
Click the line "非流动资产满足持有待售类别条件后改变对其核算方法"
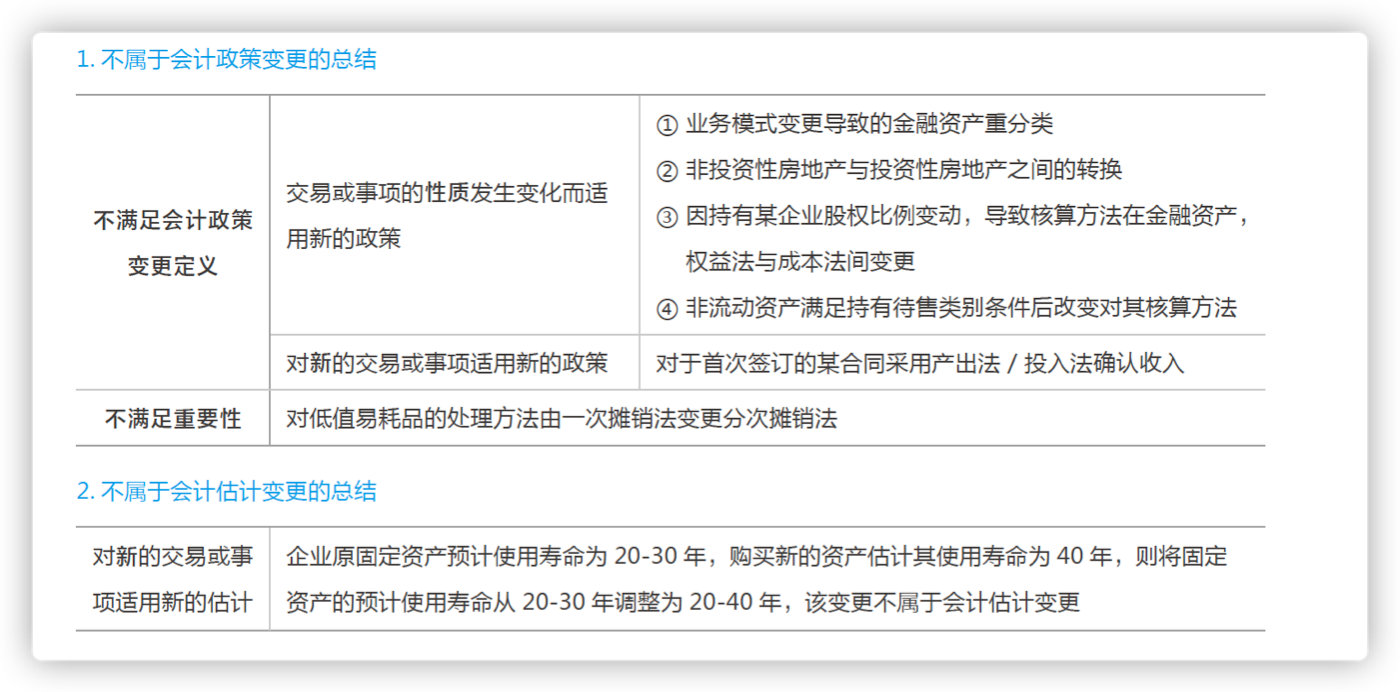point(961,309)
